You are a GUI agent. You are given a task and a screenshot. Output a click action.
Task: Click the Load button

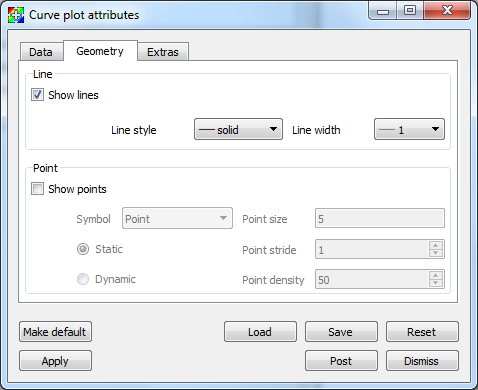coord(260,332)
